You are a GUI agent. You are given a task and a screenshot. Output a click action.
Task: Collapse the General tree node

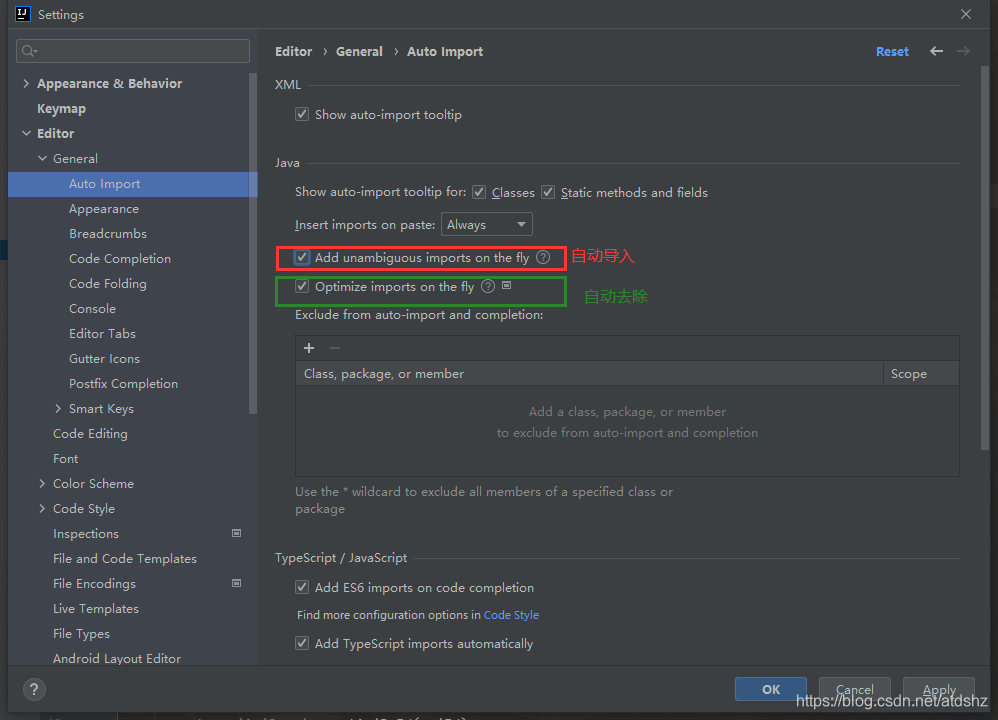coord(42,158)
